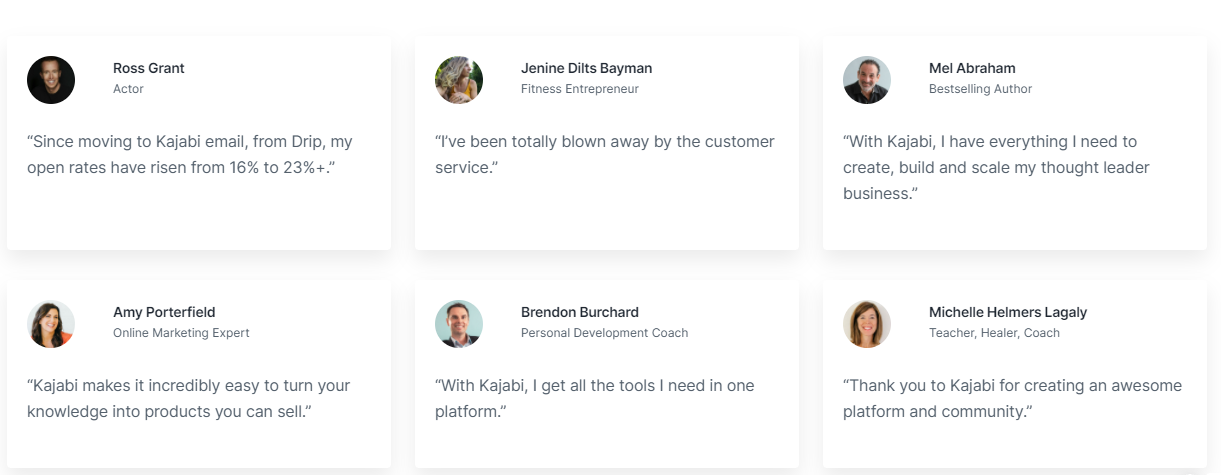The height and width of the screenshot is (475, 1221).
Task: Click the Fitness Entrepreneur subtitle
Action: 580,89
